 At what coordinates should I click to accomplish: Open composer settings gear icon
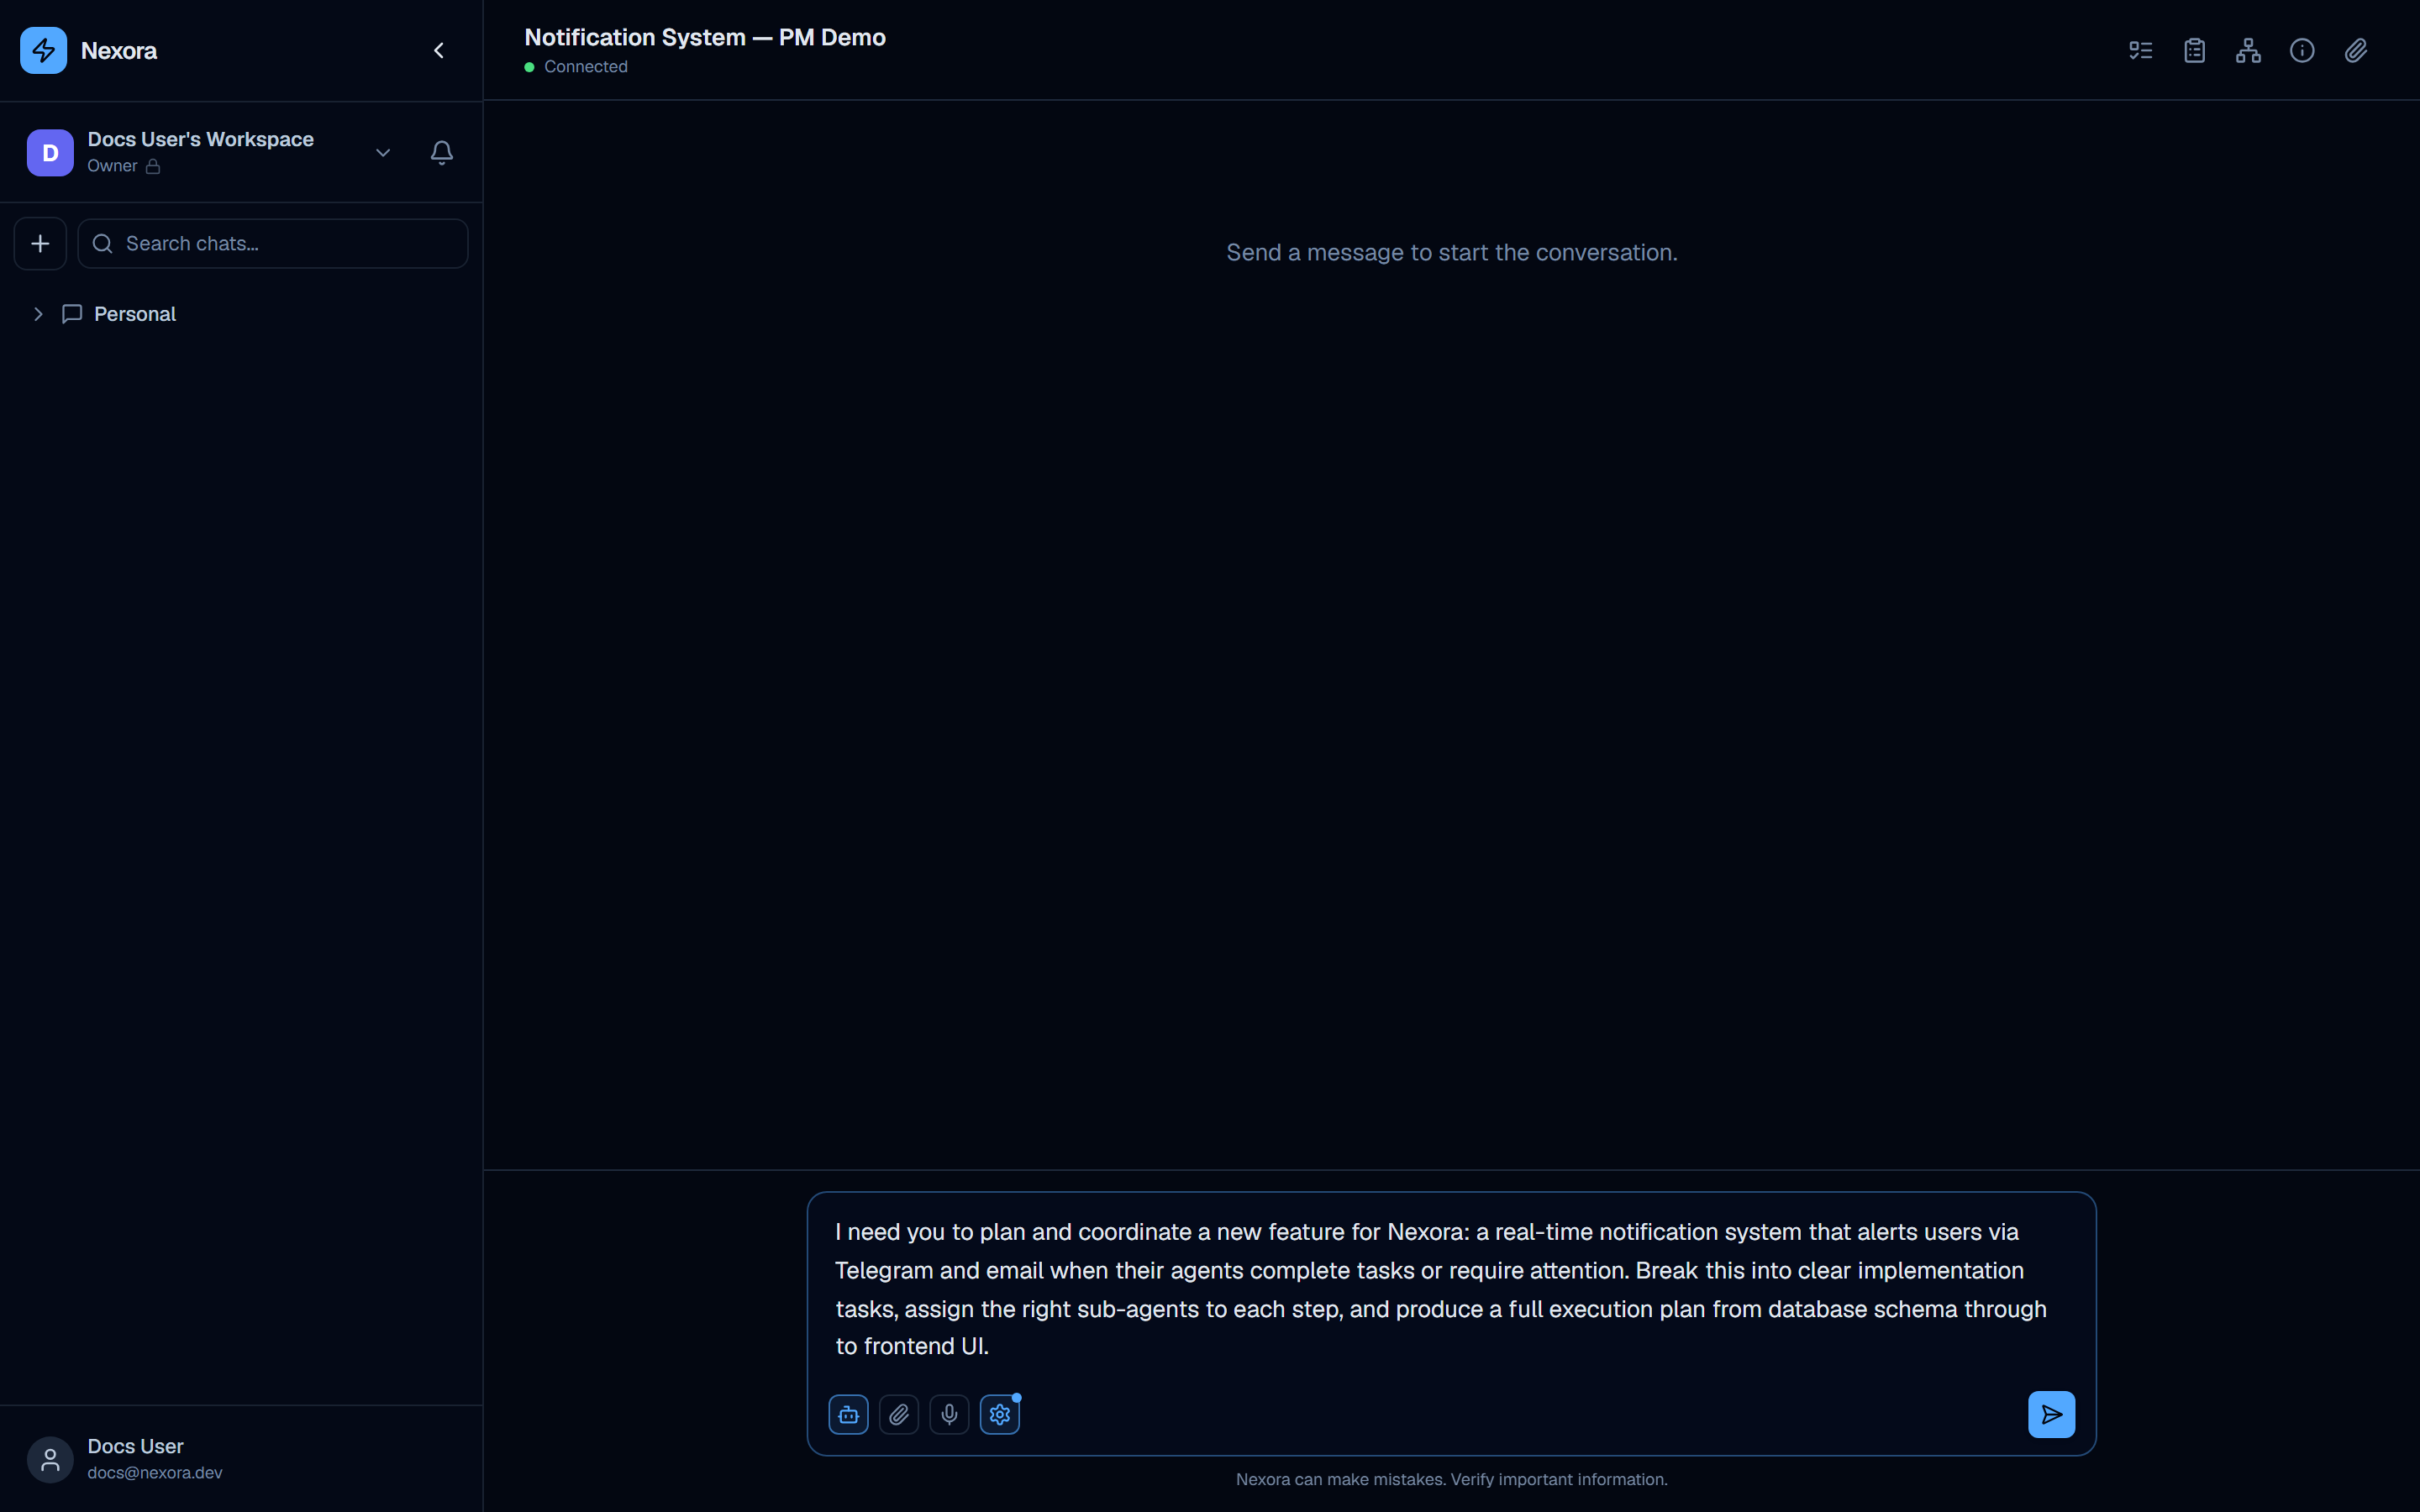[1000, 1414]
